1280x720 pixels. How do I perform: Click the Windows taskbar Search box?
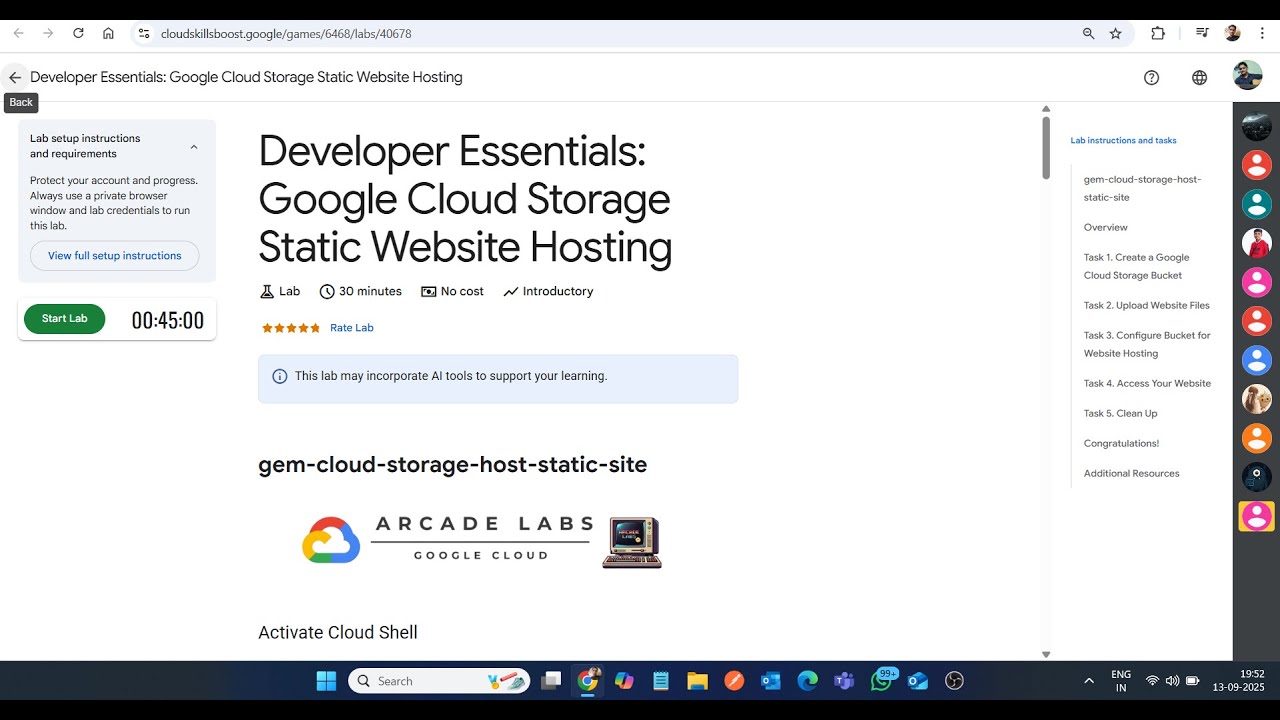(x=439, y=681)
